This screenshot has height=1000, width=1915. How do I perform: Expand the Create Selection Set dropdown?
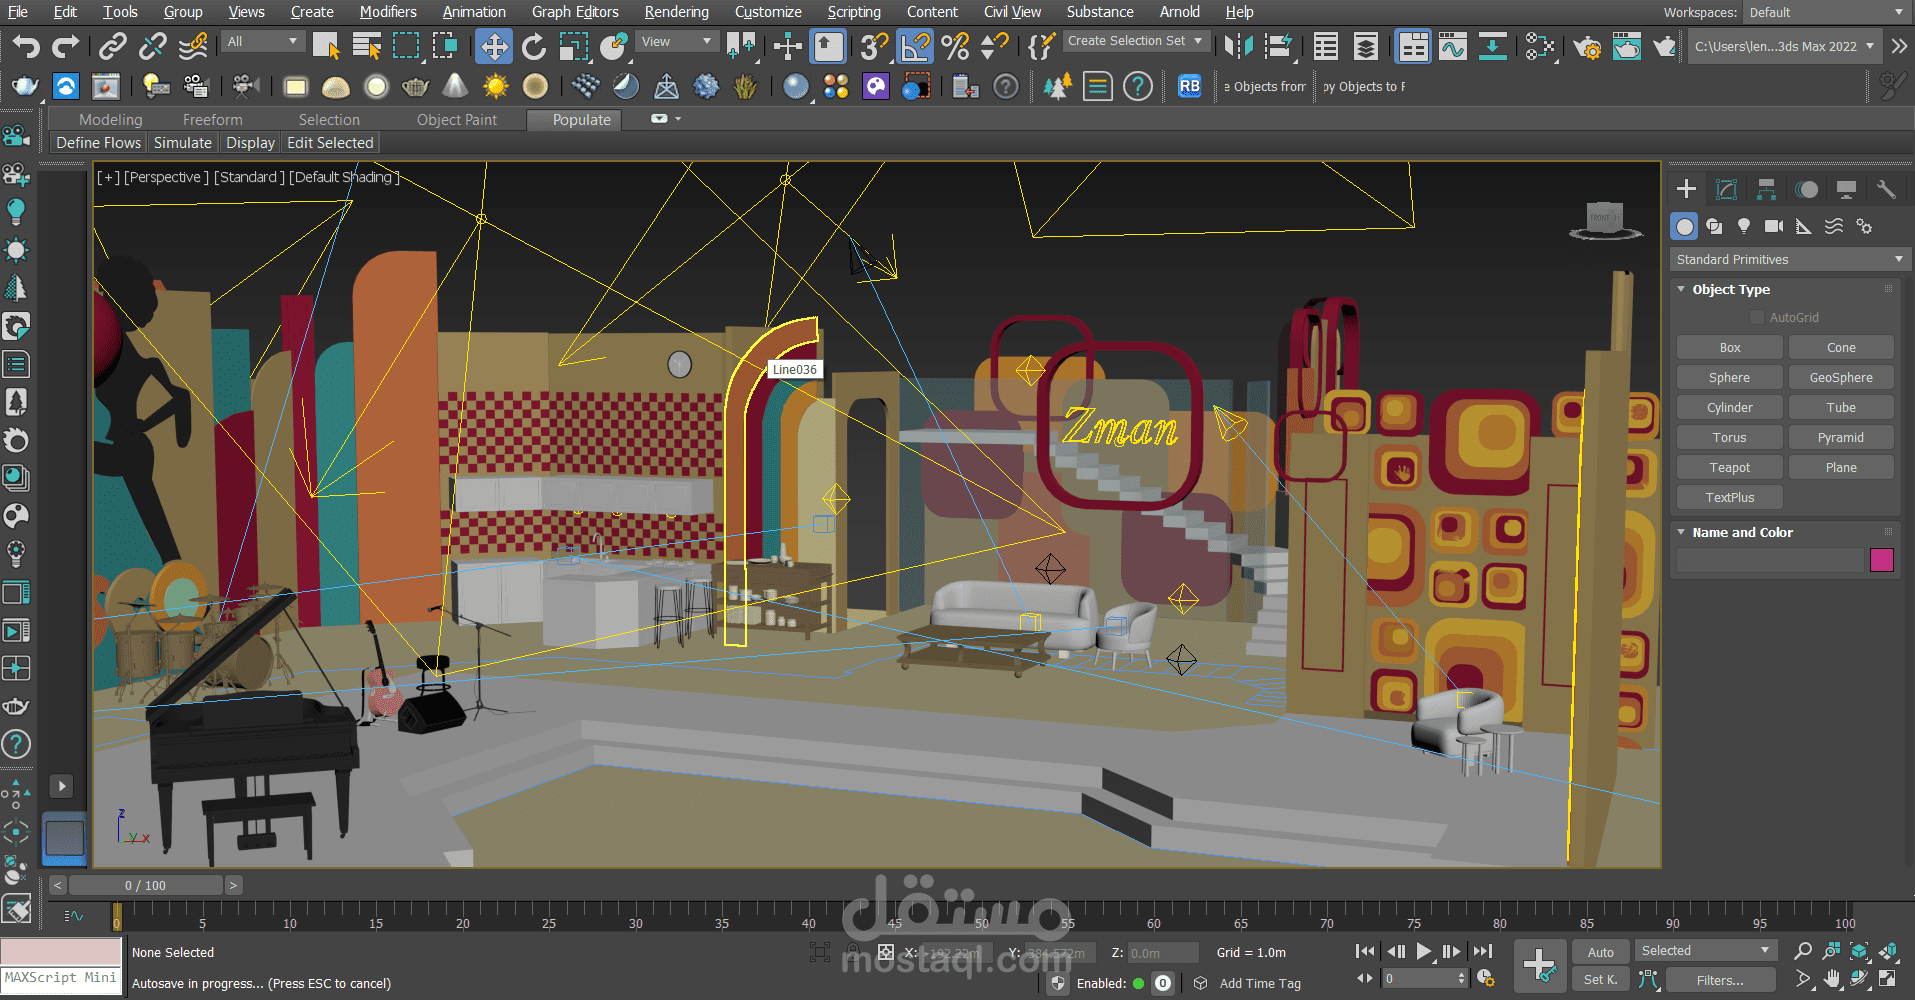1197,41
